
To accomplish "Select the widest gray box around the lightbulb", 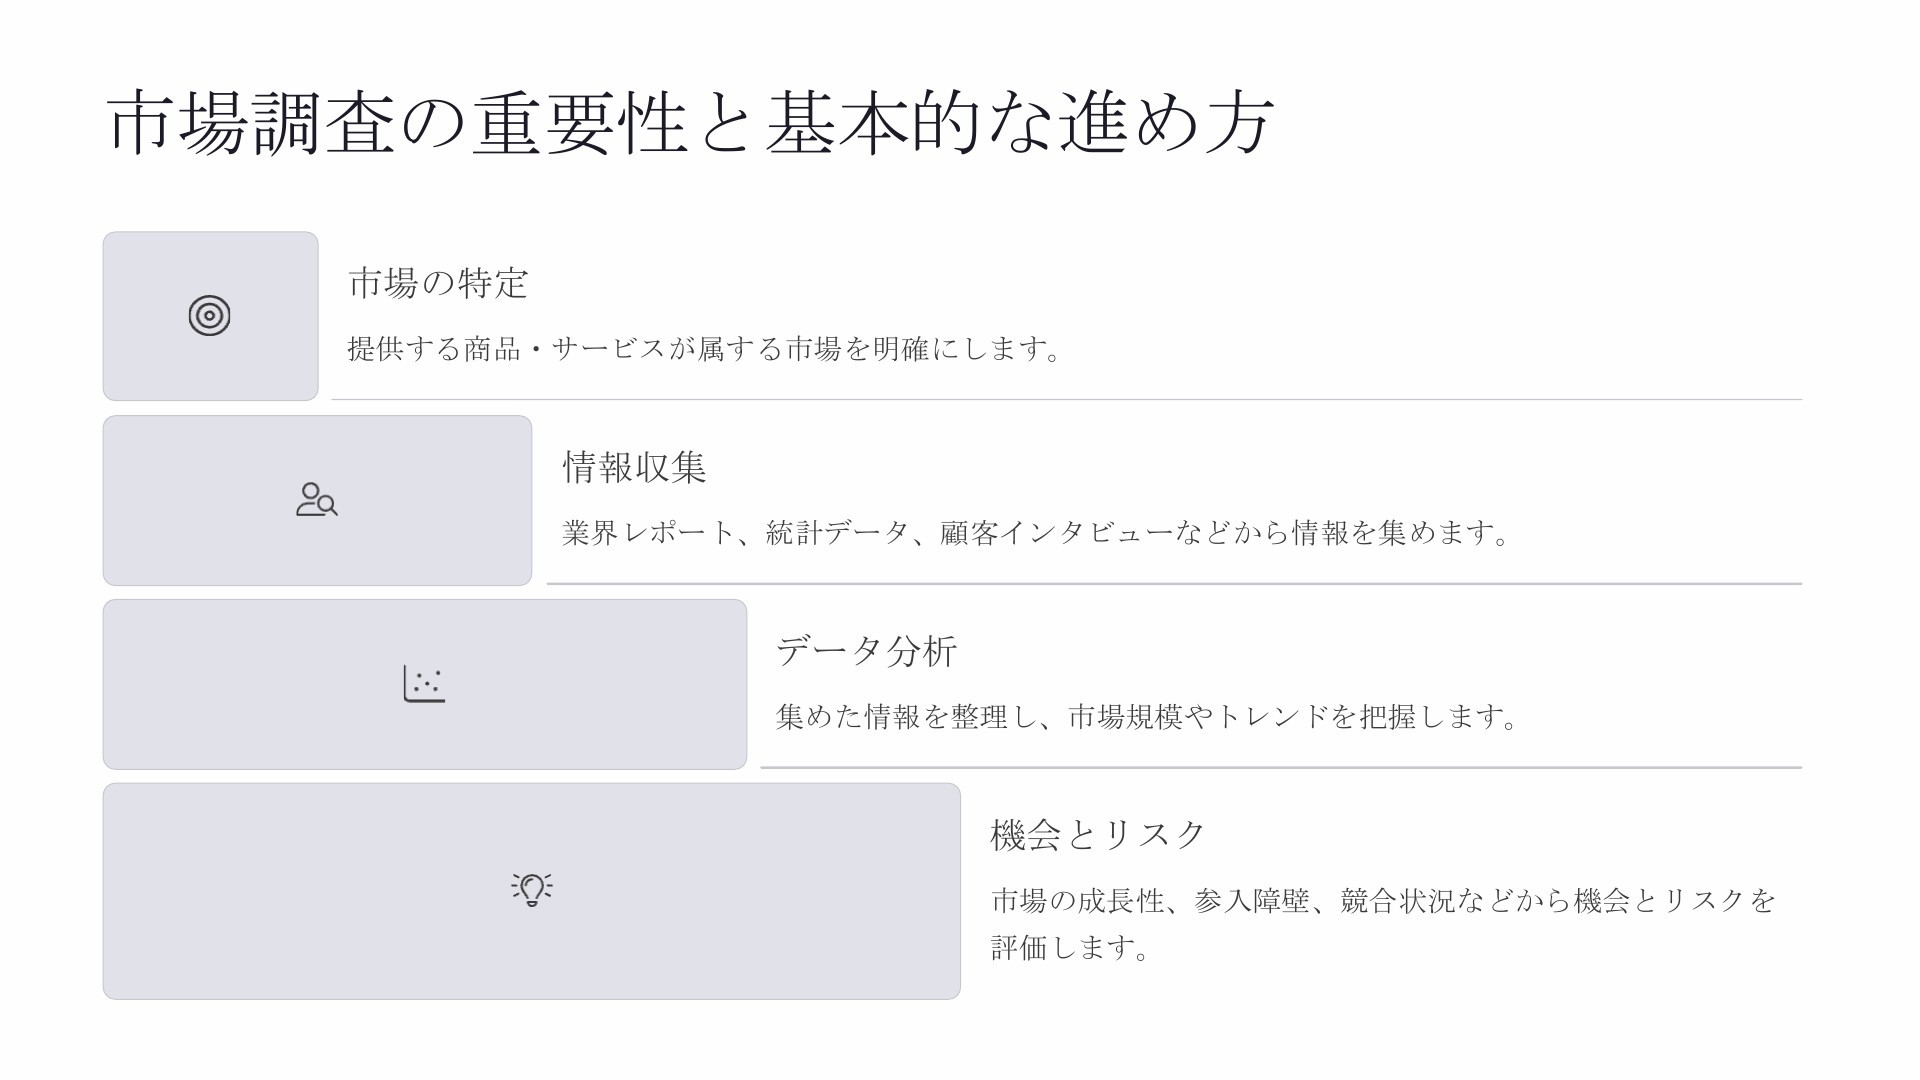I will [532, 891].
